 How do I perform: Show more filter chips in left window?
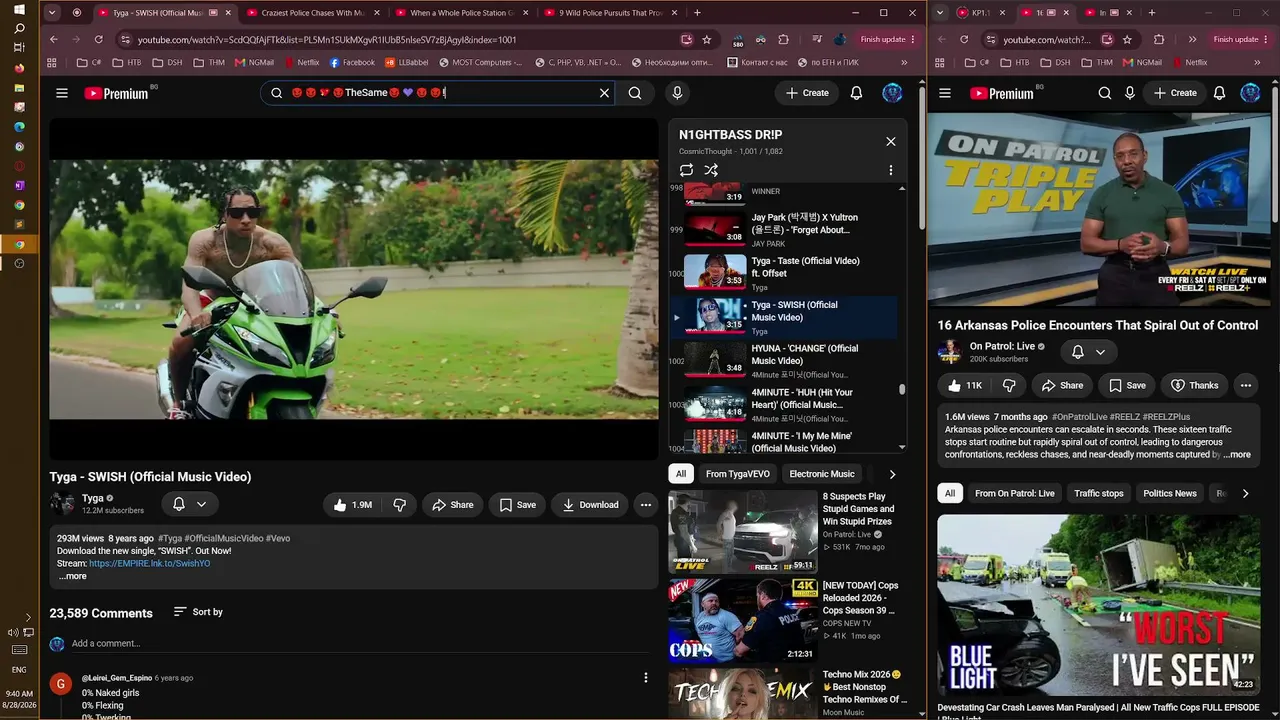(x=892, y=474)
